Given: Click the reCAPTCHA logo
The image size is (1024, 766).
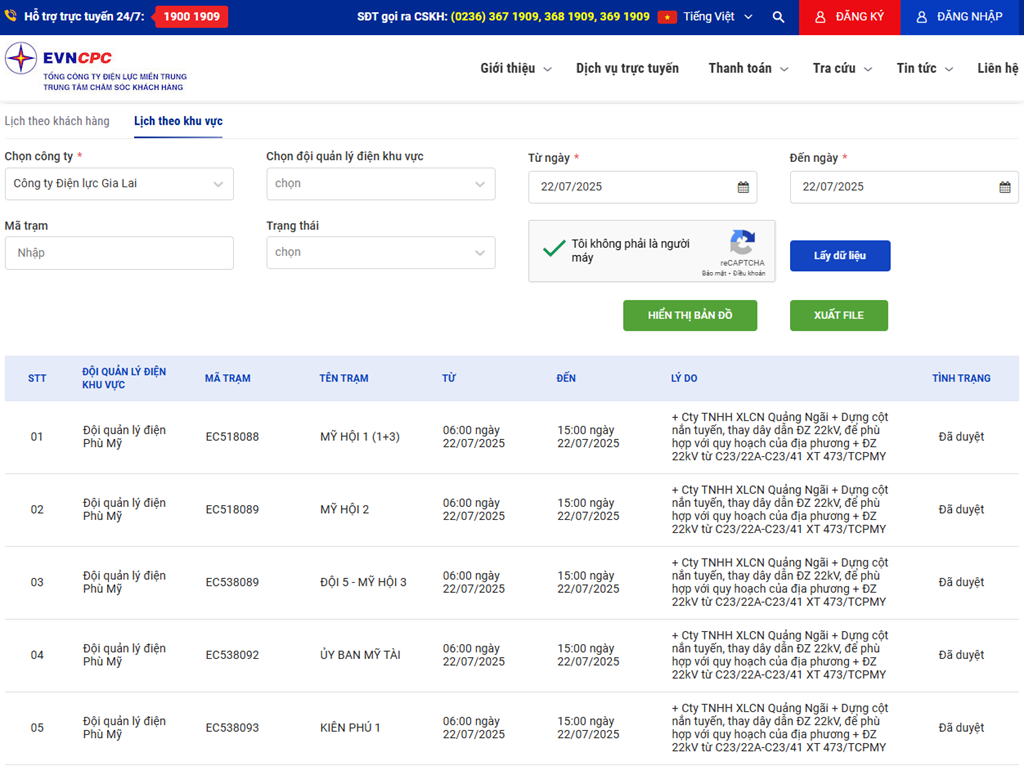Looking at the screenshot, I should (x=743, y=242).
